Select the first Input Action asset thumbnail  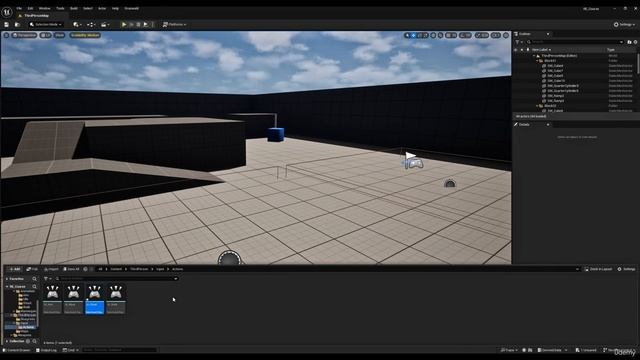[x=52, y=299]
